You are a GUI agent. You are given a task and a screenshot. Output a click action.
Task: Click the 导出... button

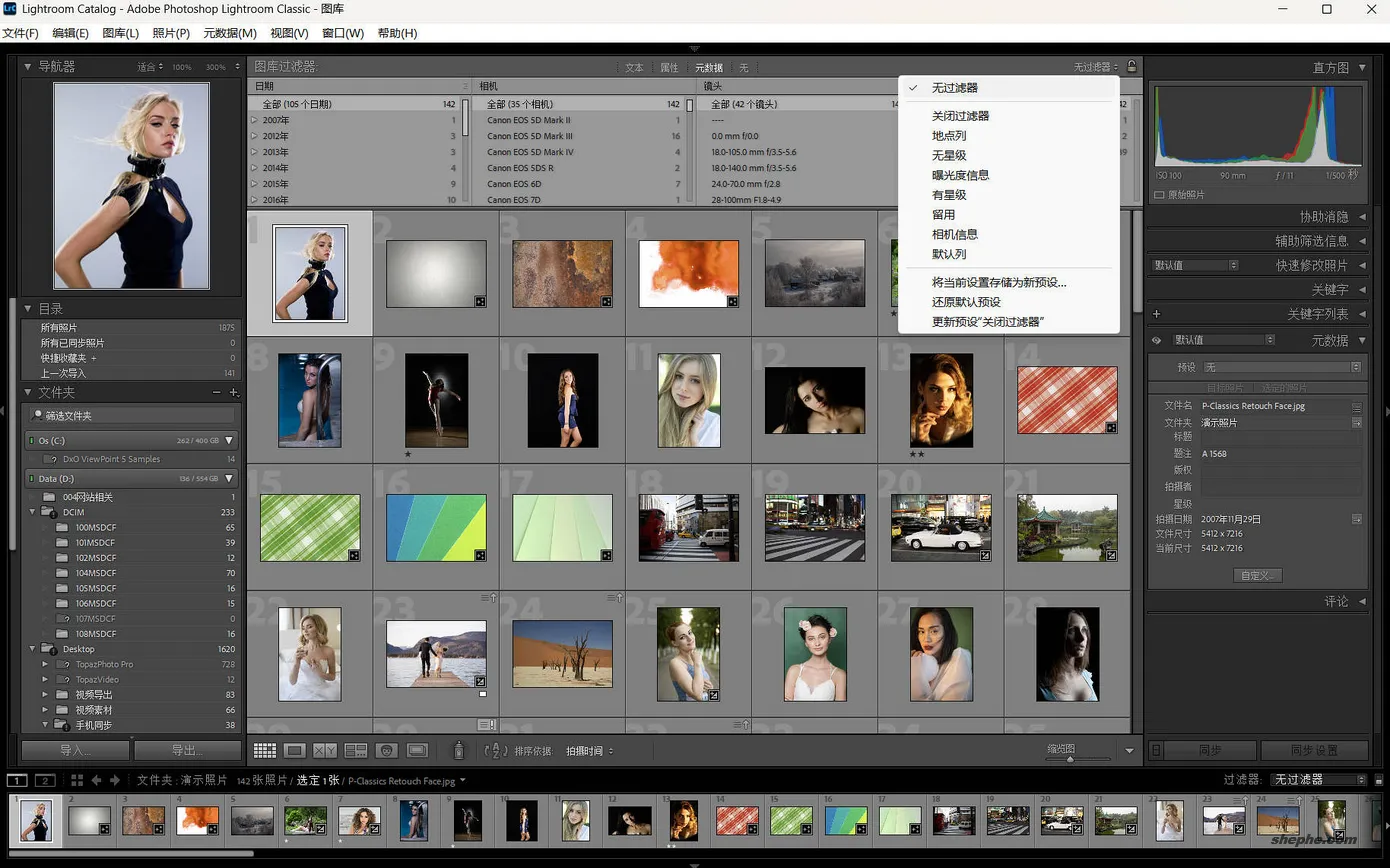[x=187, y=750]
